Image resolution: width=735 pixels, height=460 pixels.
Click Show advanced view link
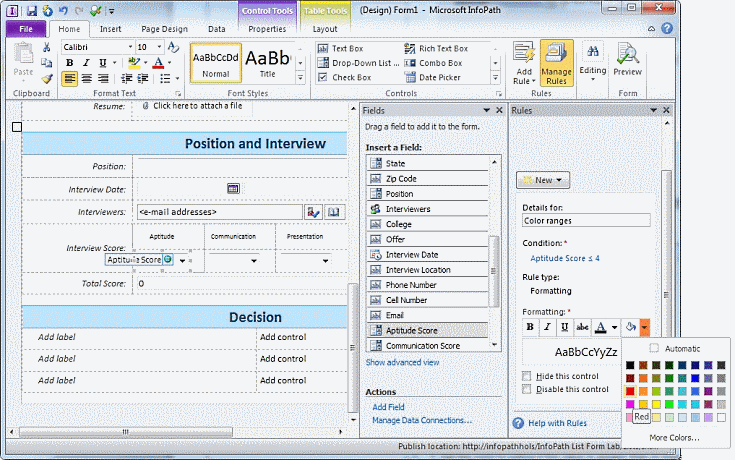(402, 362)
